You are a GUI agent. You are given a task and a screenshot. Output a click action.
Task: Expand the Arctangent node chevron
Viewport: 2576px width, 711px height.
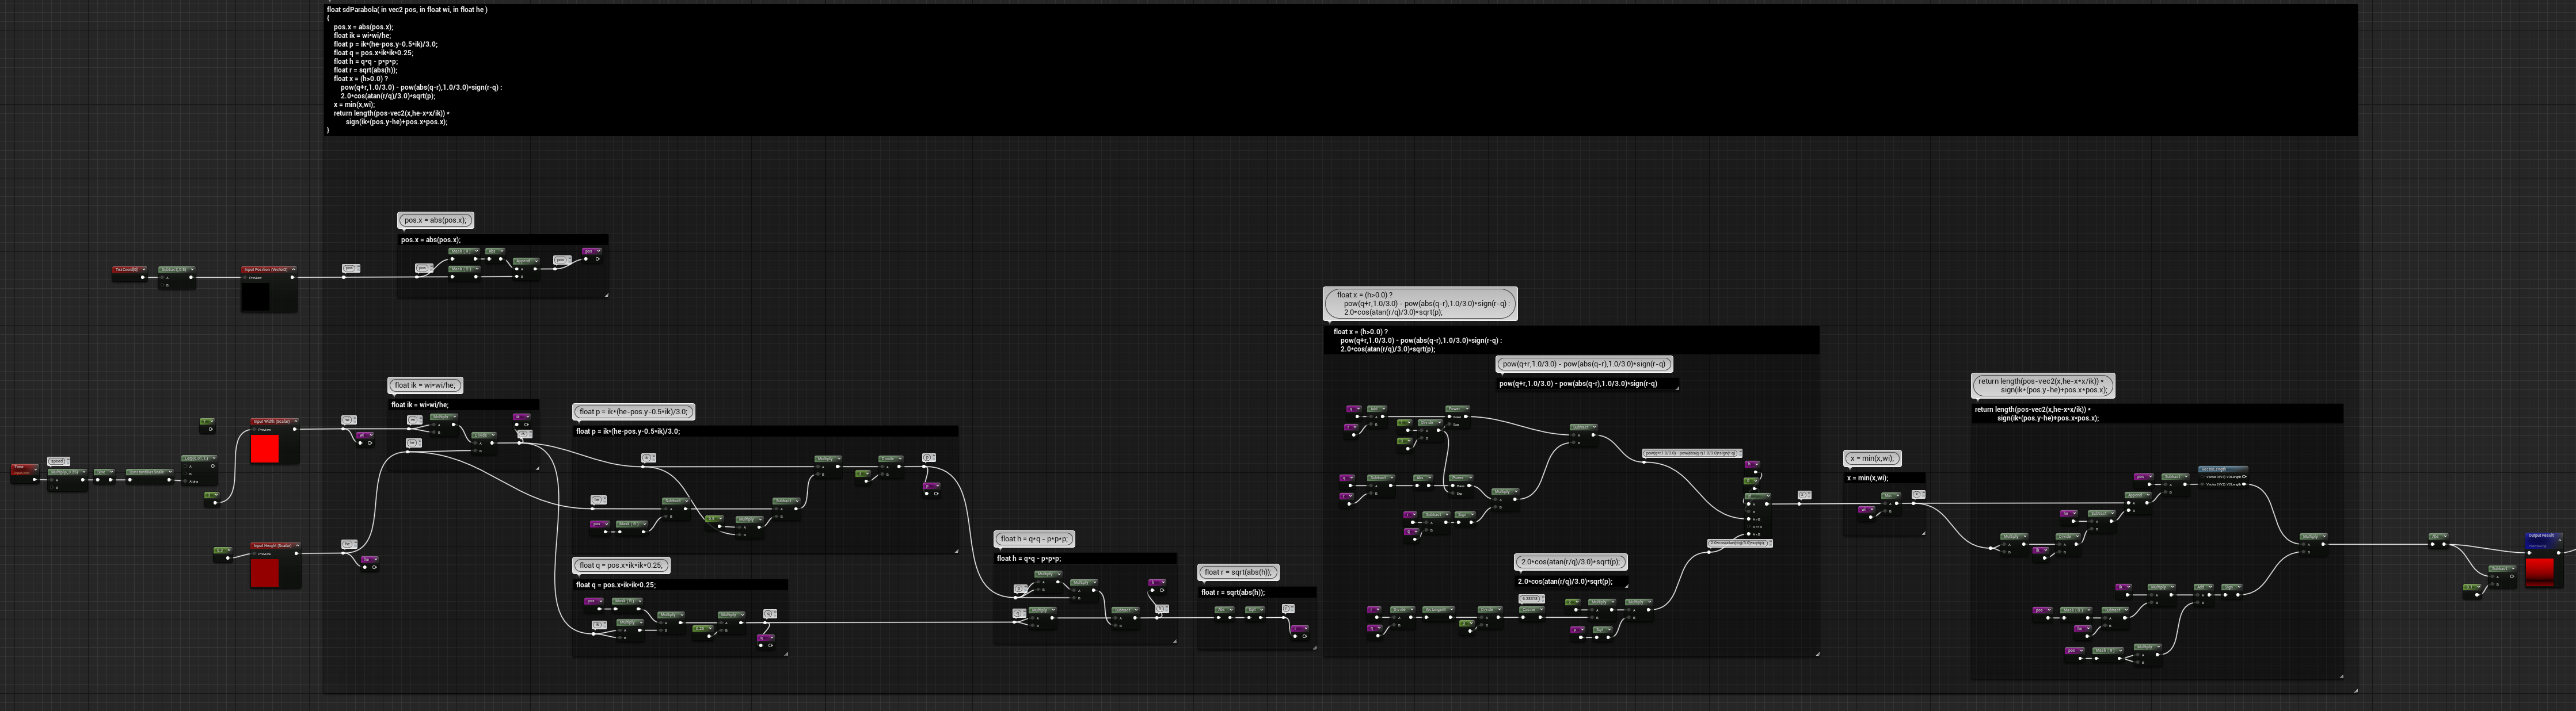coord(1452,610)
